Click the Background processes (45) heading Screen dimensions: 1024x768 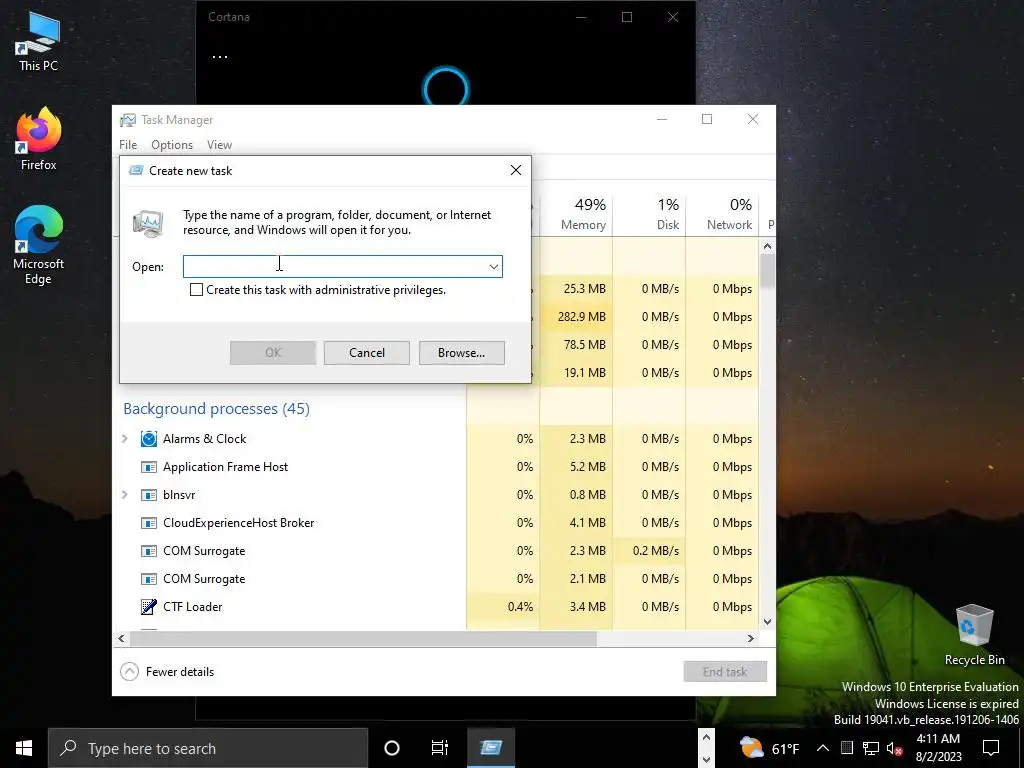point(216,409)
